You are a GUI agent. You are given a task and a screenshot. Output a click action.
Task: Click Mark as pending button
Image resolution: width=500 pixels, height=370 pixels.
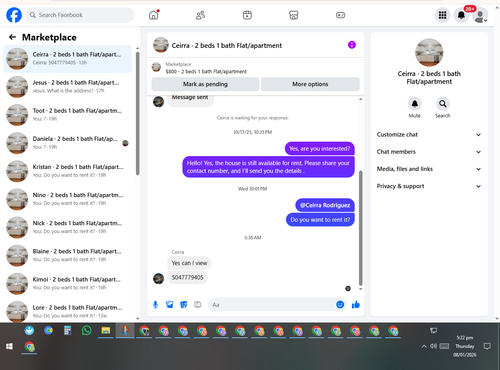coord(205,84)
